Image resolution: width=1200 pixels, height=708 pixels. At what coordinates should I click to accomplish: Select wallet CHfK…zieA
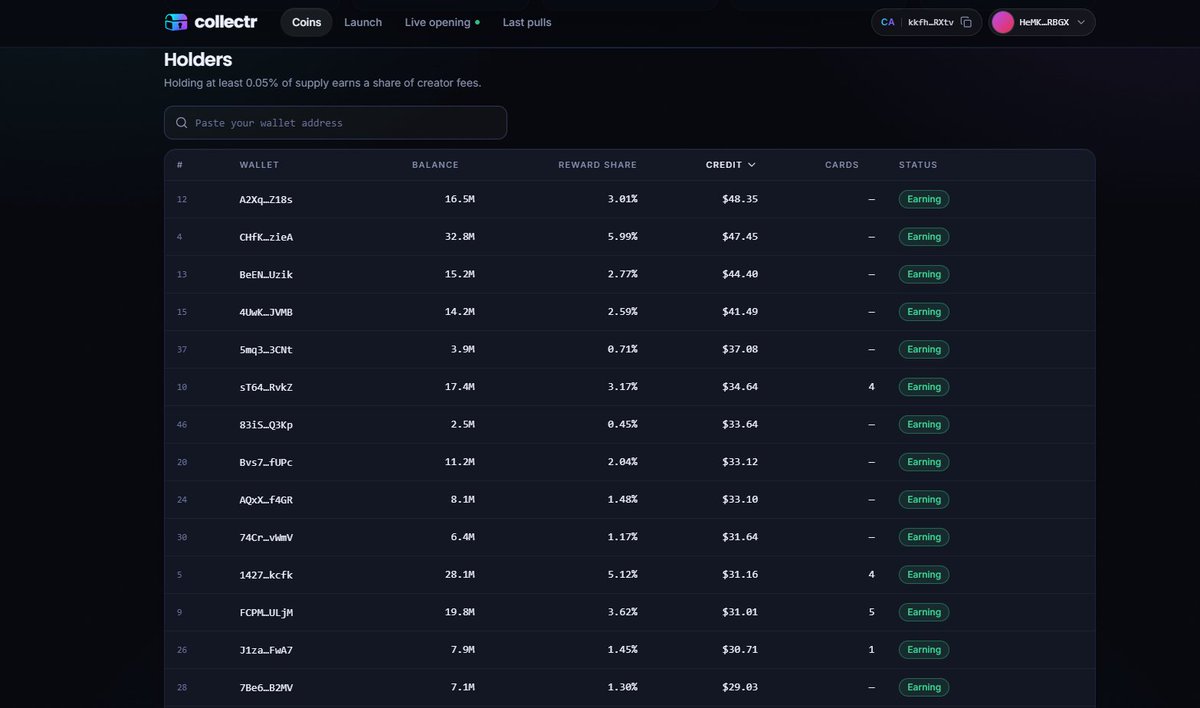click(266, 237)
